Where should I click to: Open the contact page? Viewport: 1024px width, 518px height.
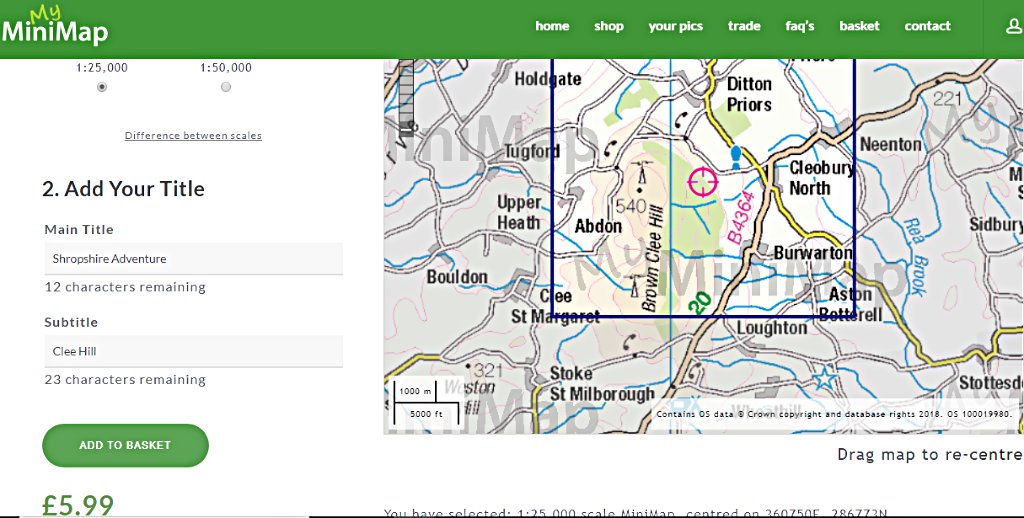coord(927,26)
